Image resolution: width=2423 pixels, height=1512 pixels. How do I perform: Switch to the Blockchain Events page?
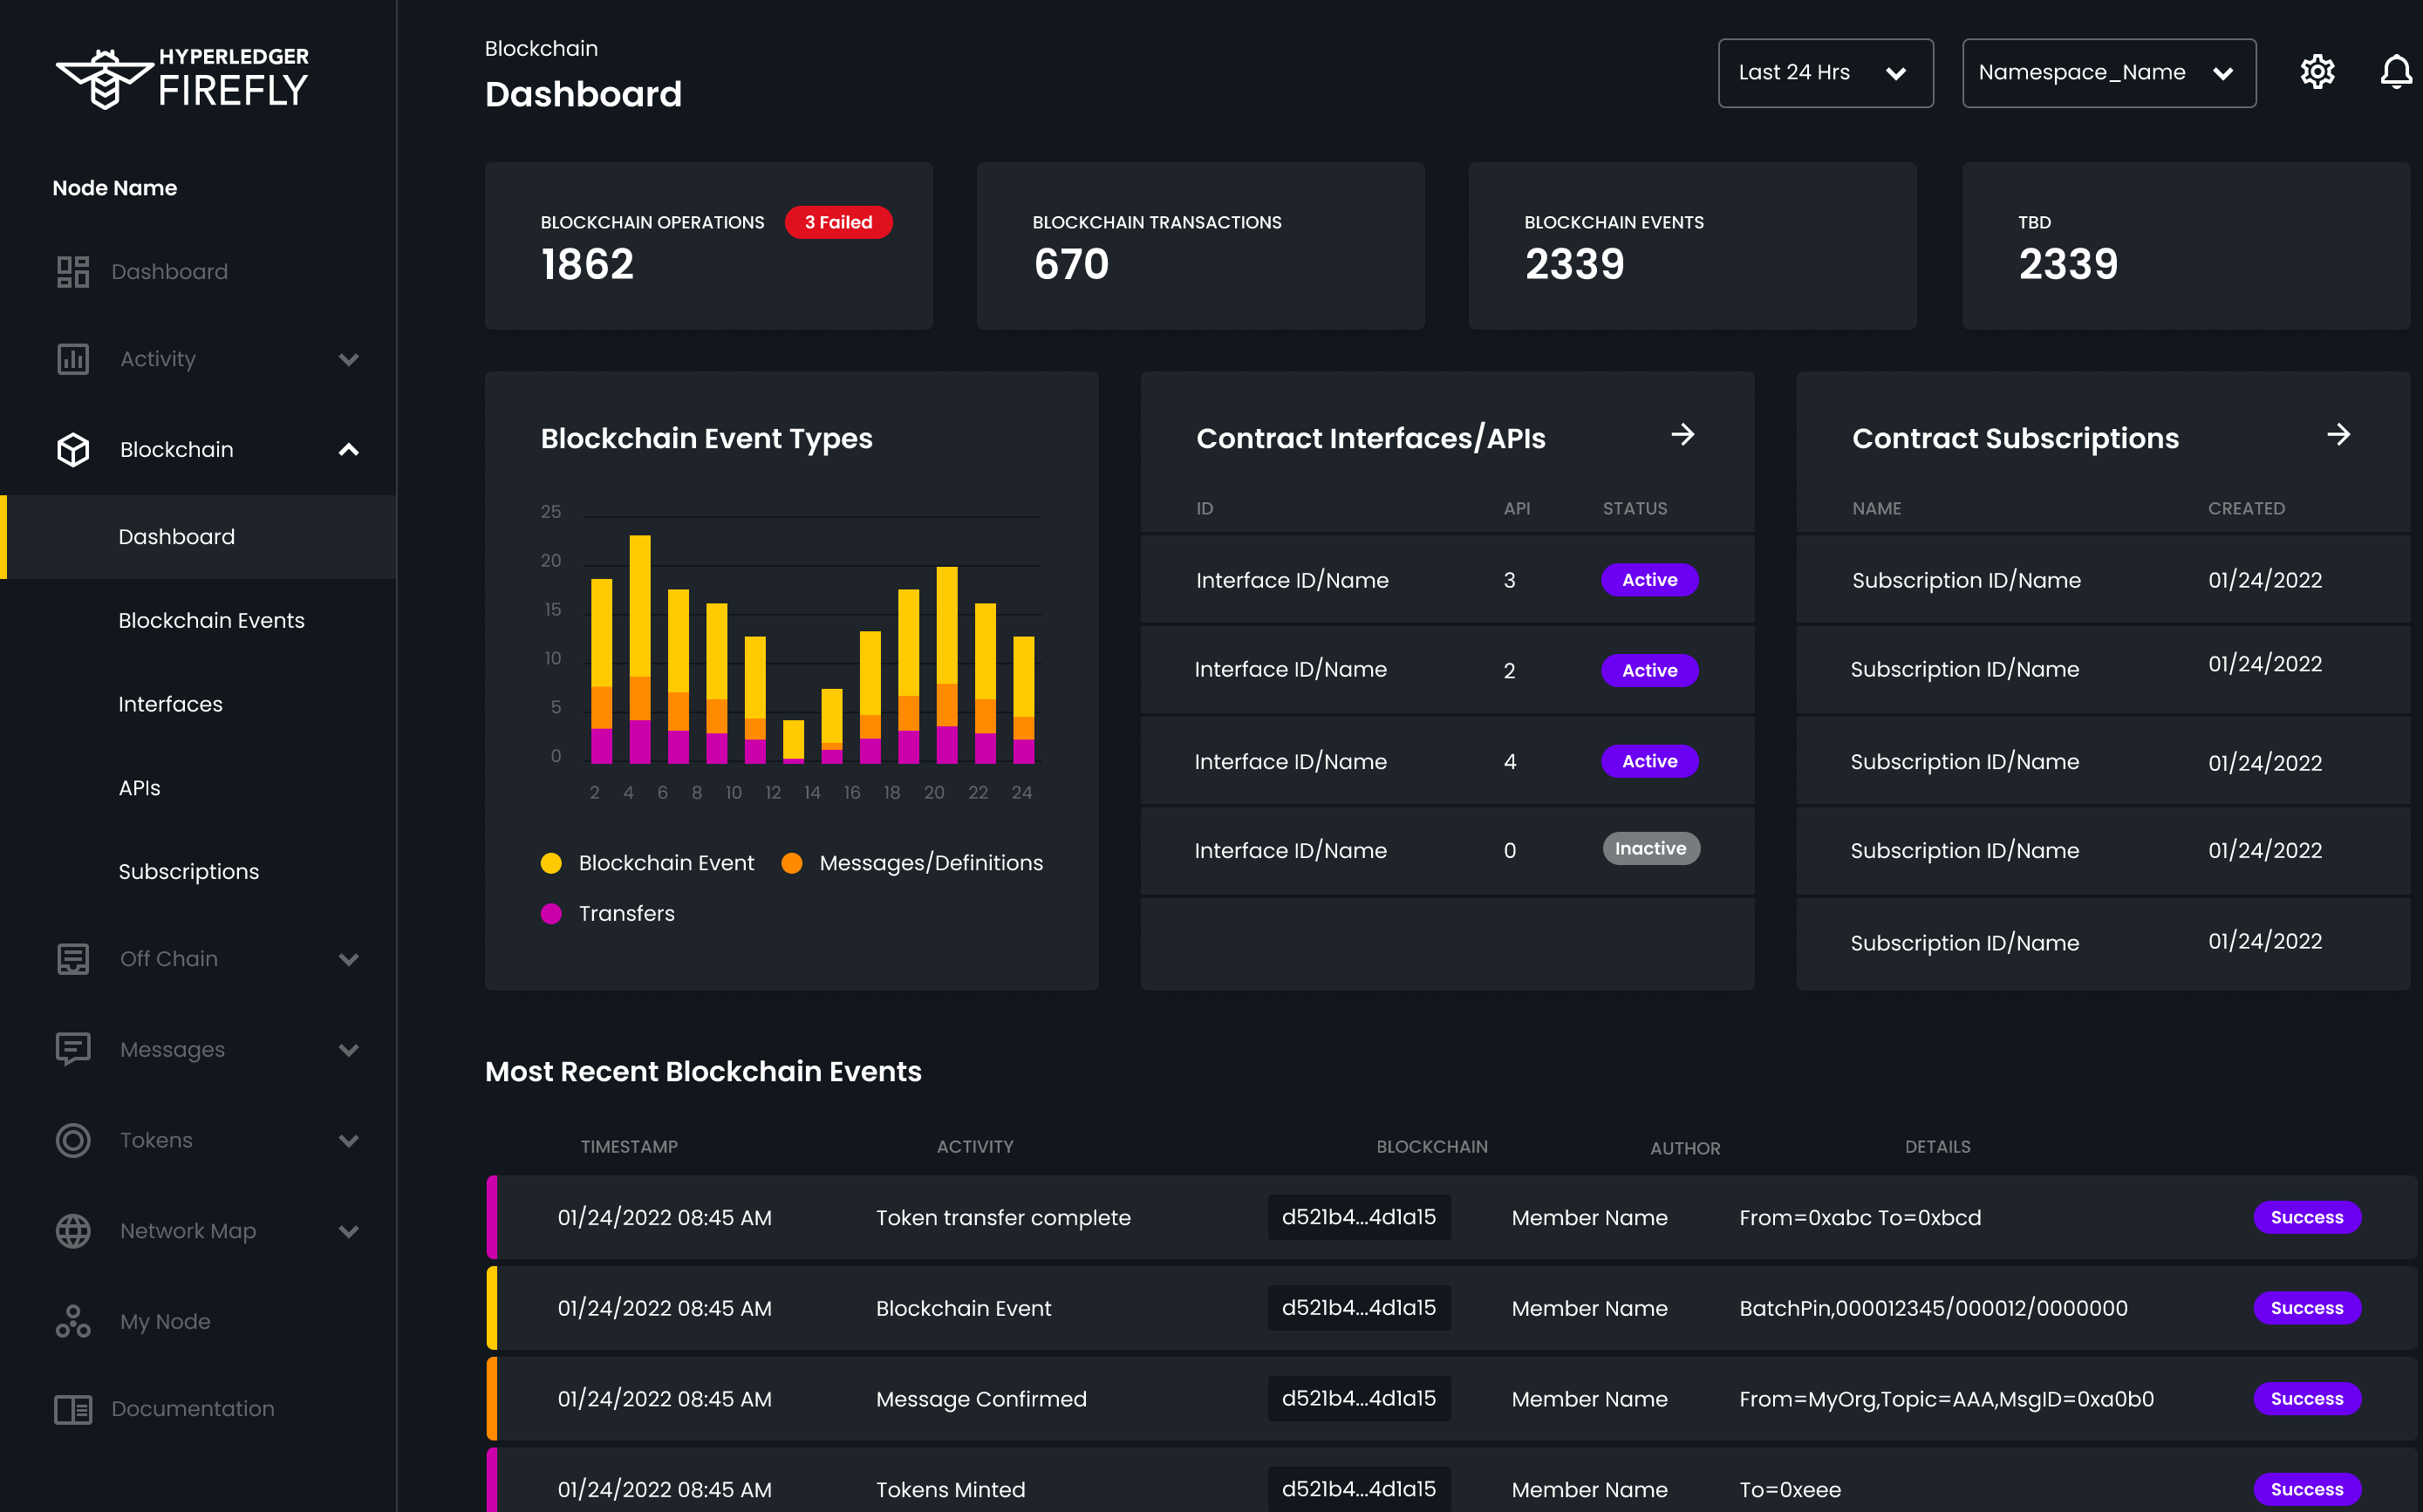click(211, 620)
